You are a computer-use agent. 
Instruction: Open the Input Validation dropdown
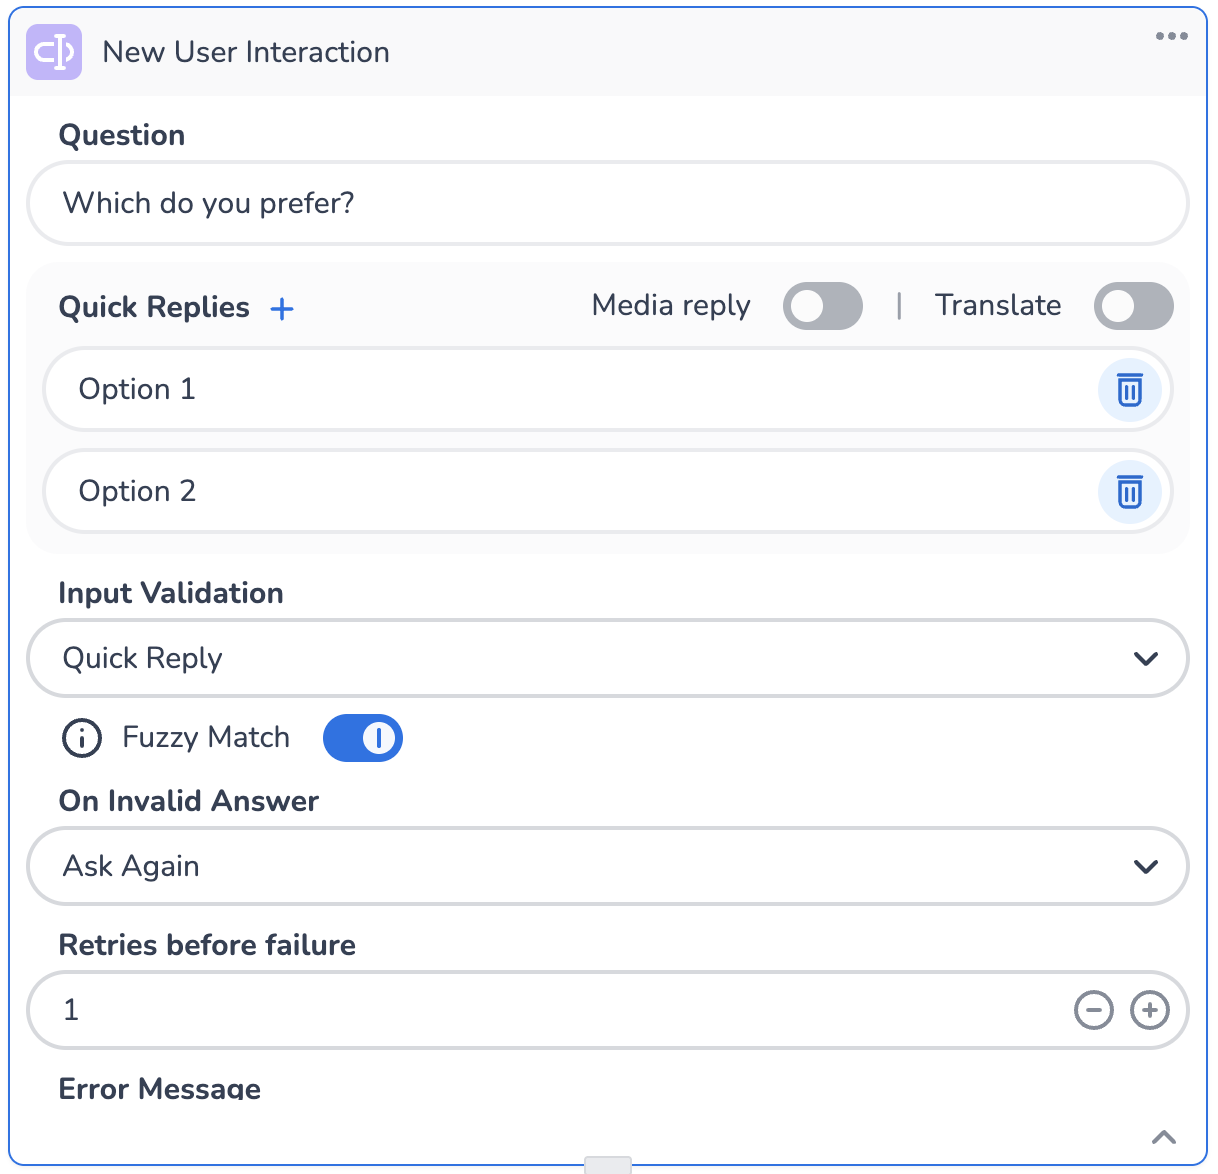(x=607, y=658)
